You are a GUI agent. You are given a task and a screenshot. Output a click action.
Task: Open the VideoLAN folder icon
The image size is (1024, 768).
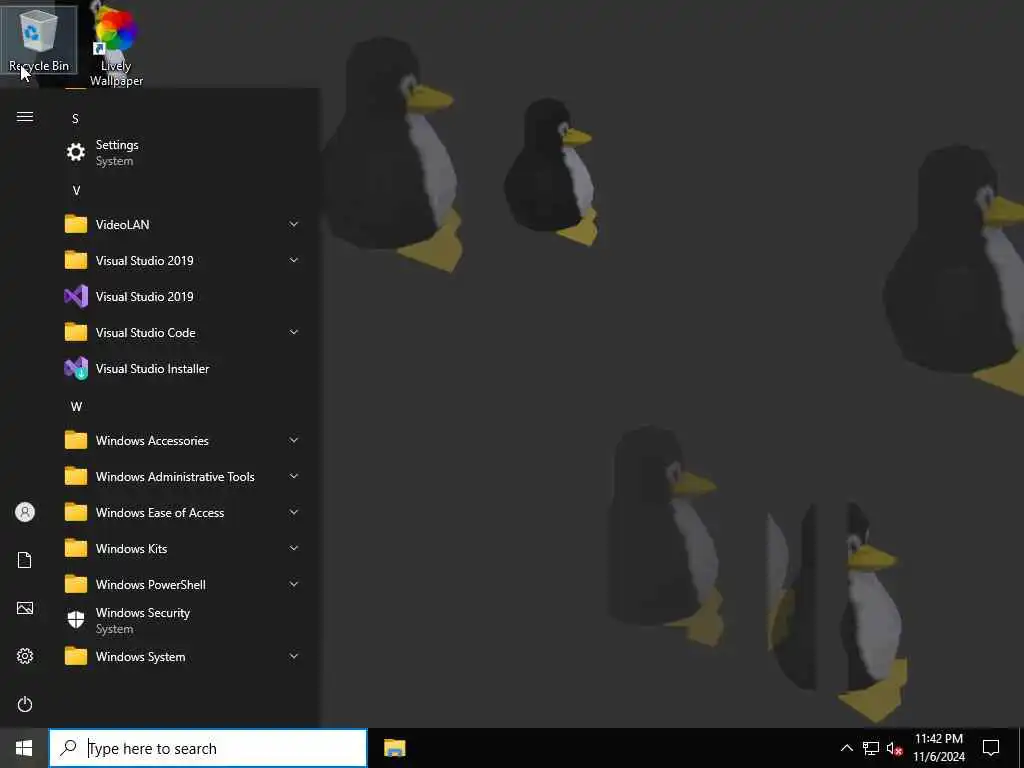click(76, 224)
